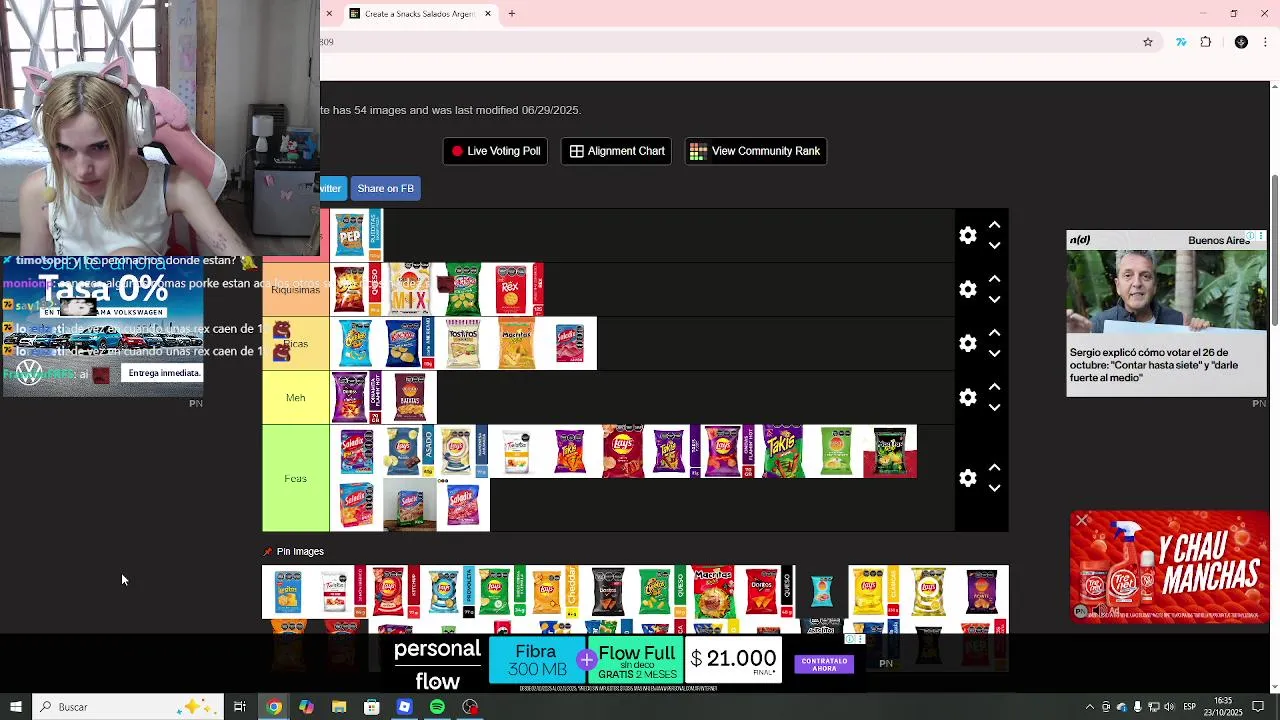Open the Alignment Chart

click(616, 151)
